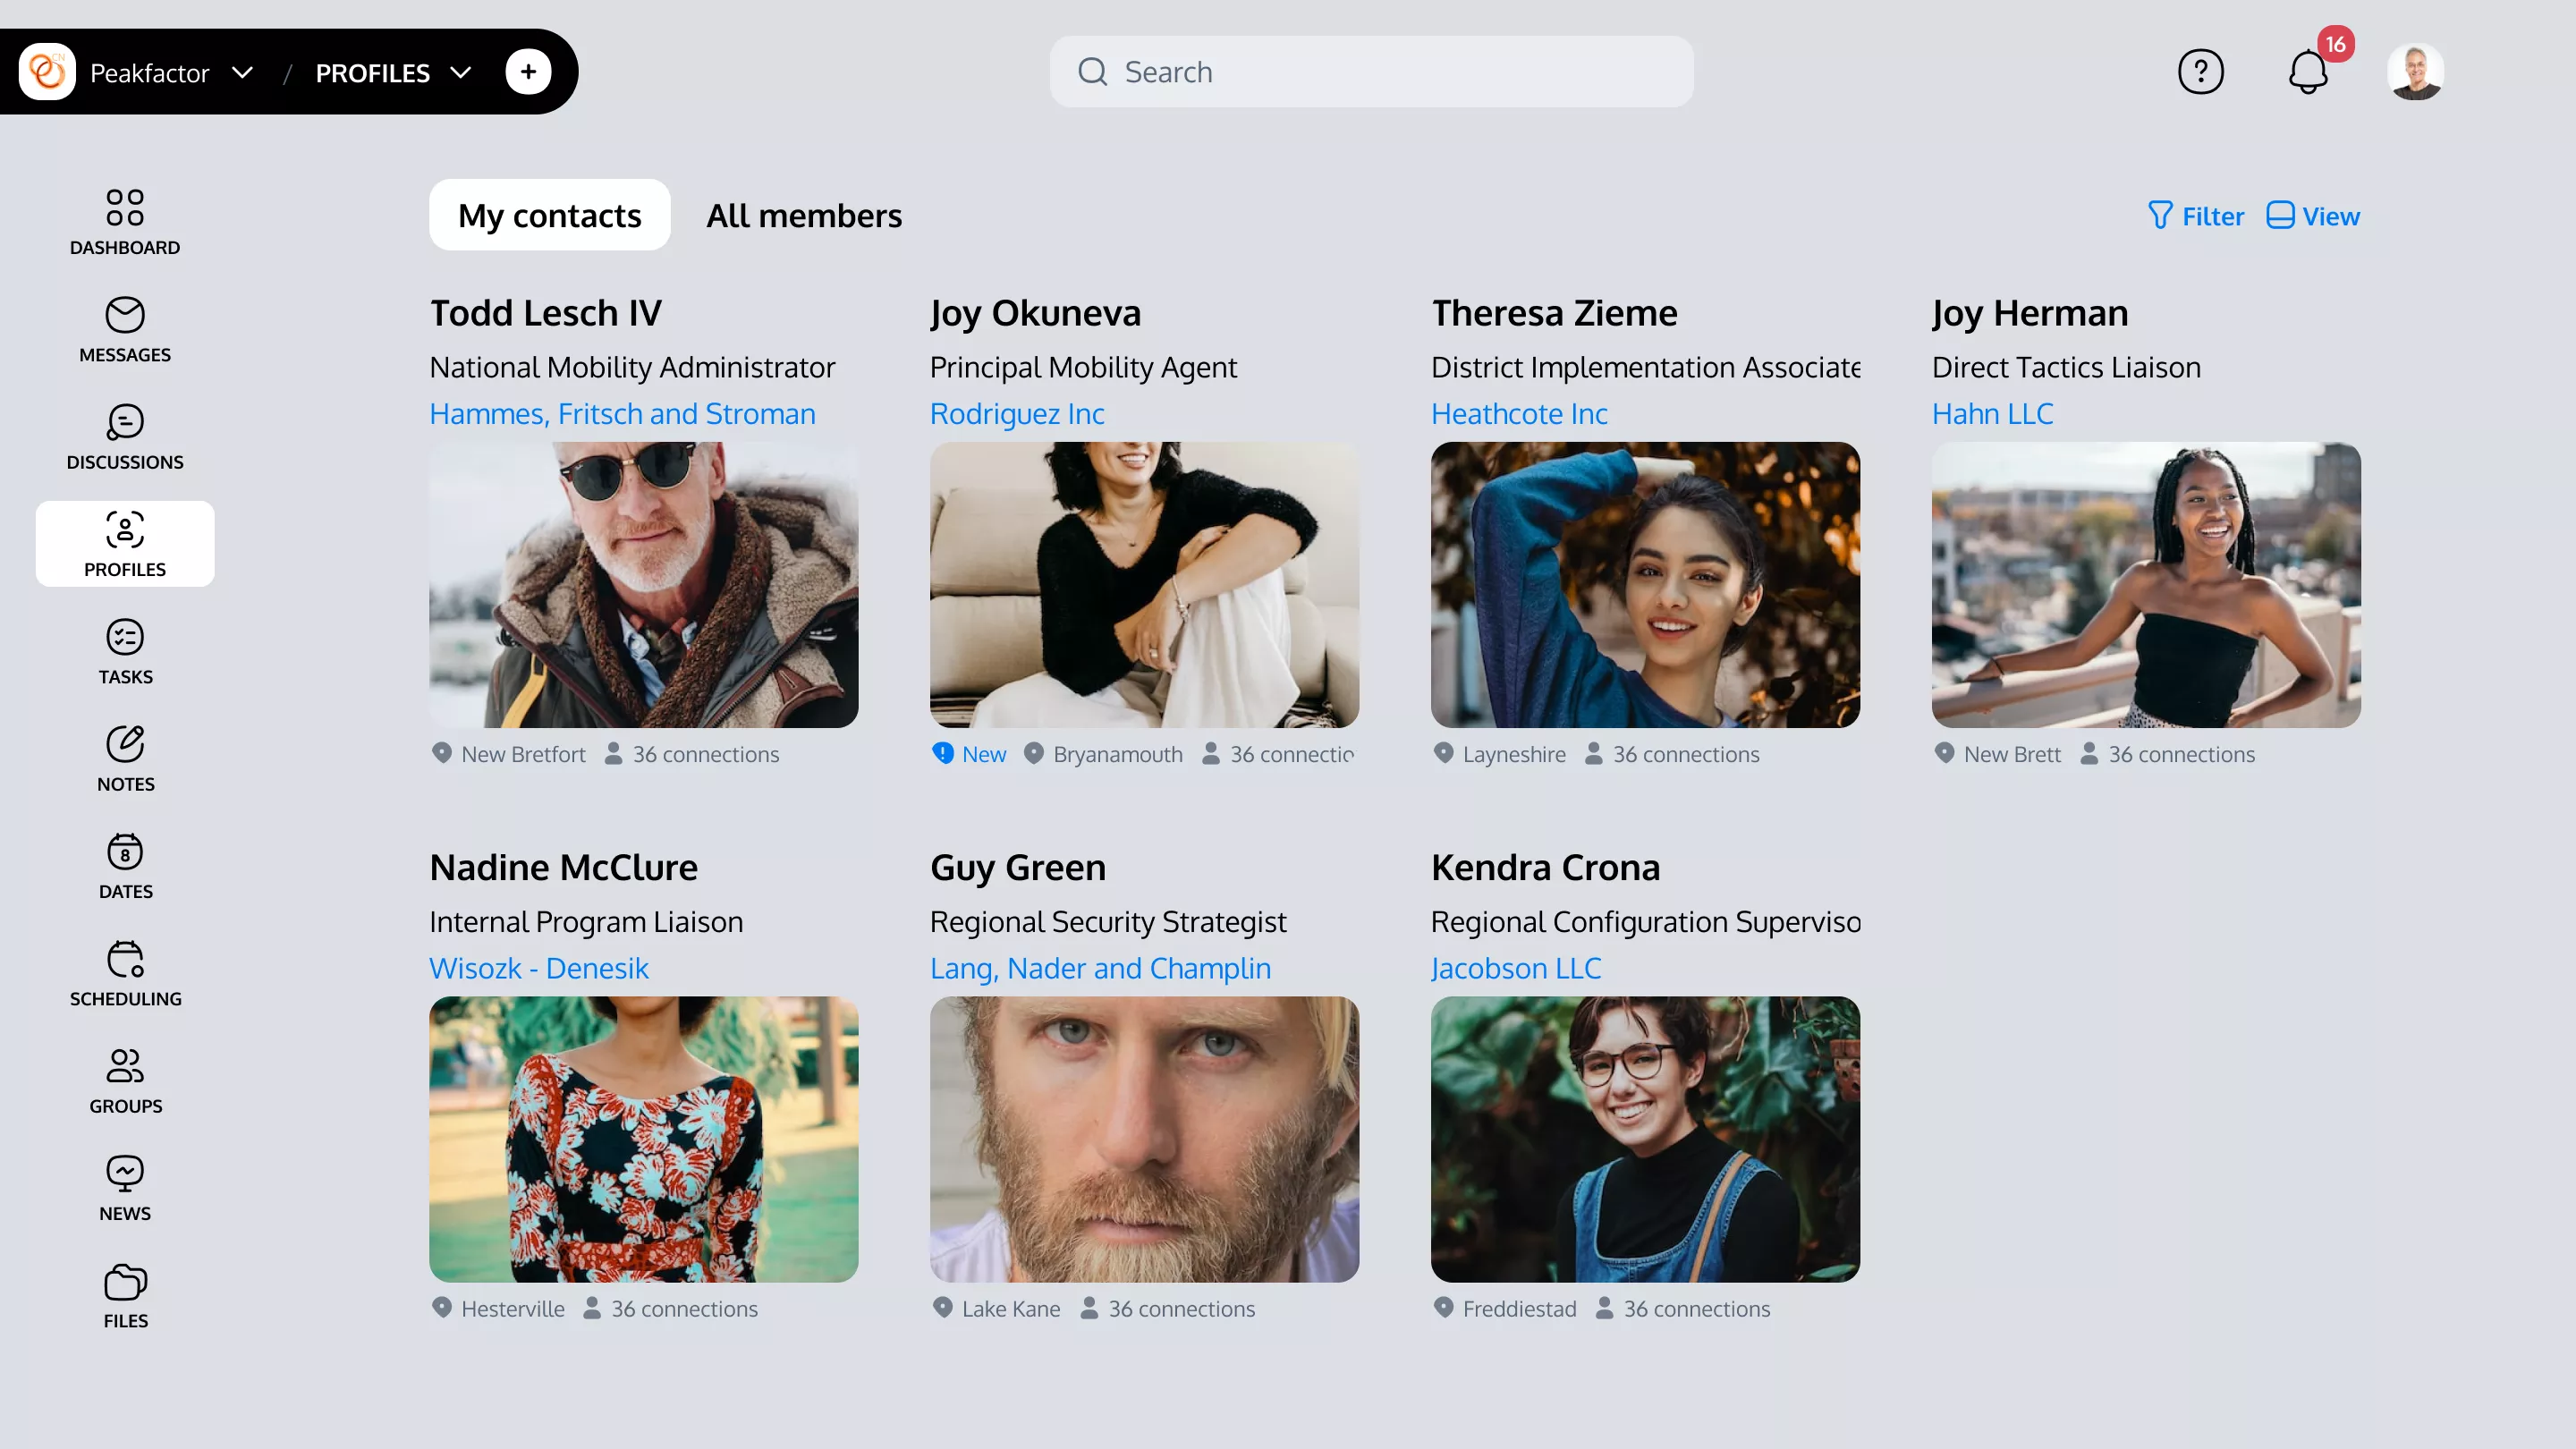Open the News feed section
The width and height of the screenshot is (2576, 1449).
pyautogui.click(x=124, y=1187)
